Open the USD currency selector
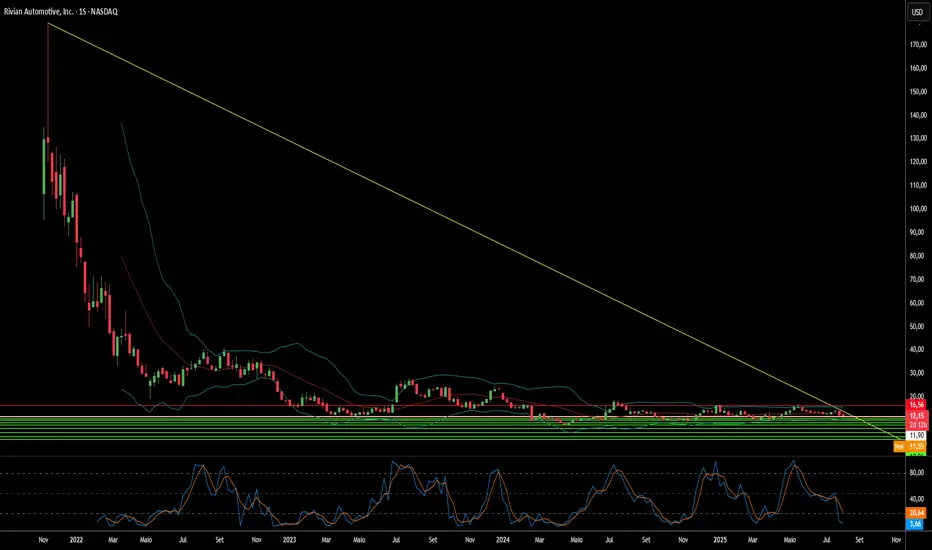The height and width of the screenshot is (550, 932). tap(915, 12)
